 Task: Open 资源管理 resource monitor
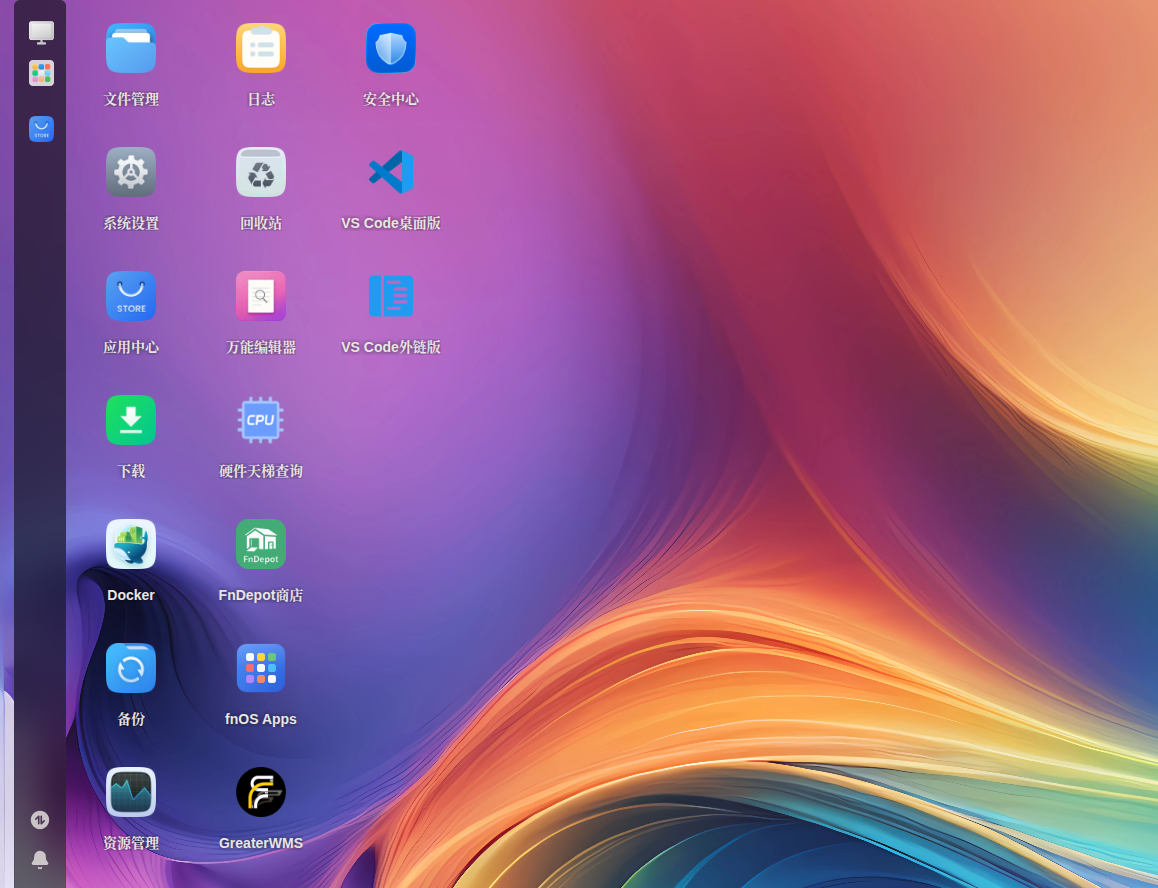pos(131,793)
